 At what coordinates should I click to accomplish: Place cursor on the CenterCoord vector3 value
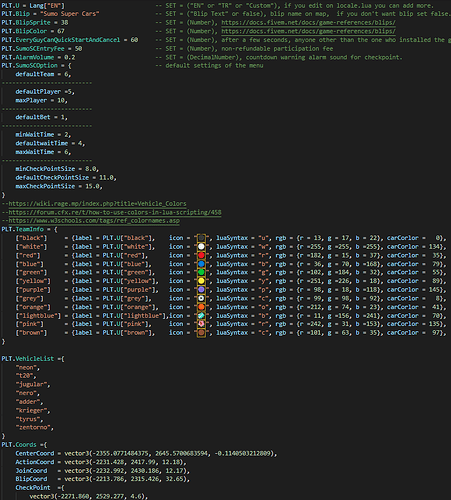[x=170, y=453]
